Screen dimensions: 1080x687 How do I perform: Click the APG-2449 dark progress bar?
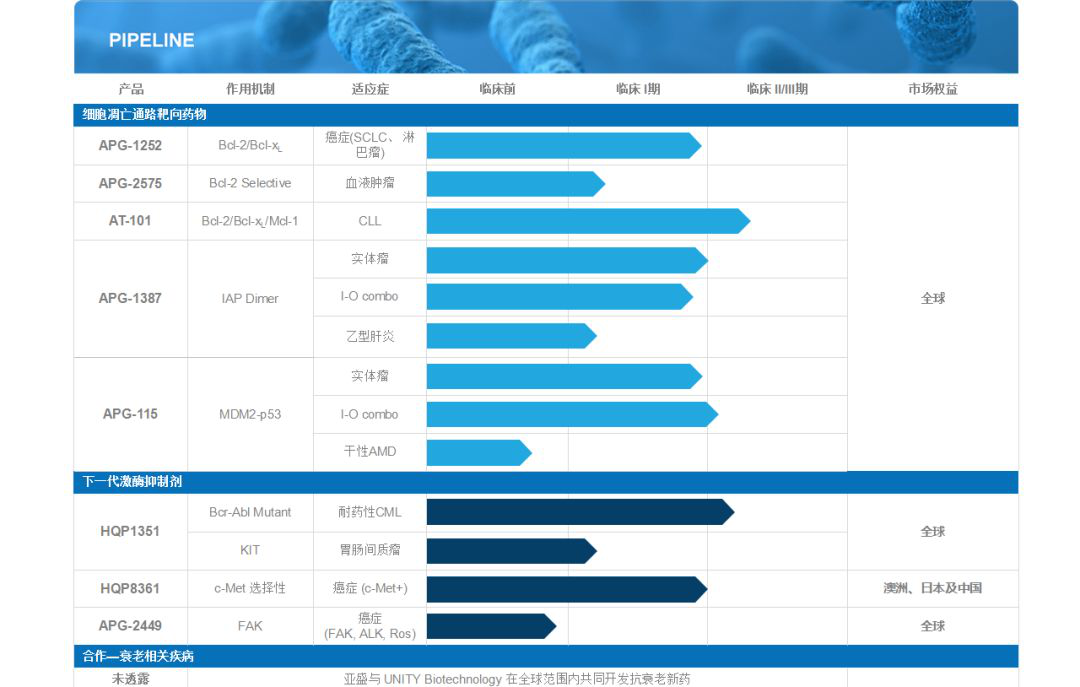[492, 626]
